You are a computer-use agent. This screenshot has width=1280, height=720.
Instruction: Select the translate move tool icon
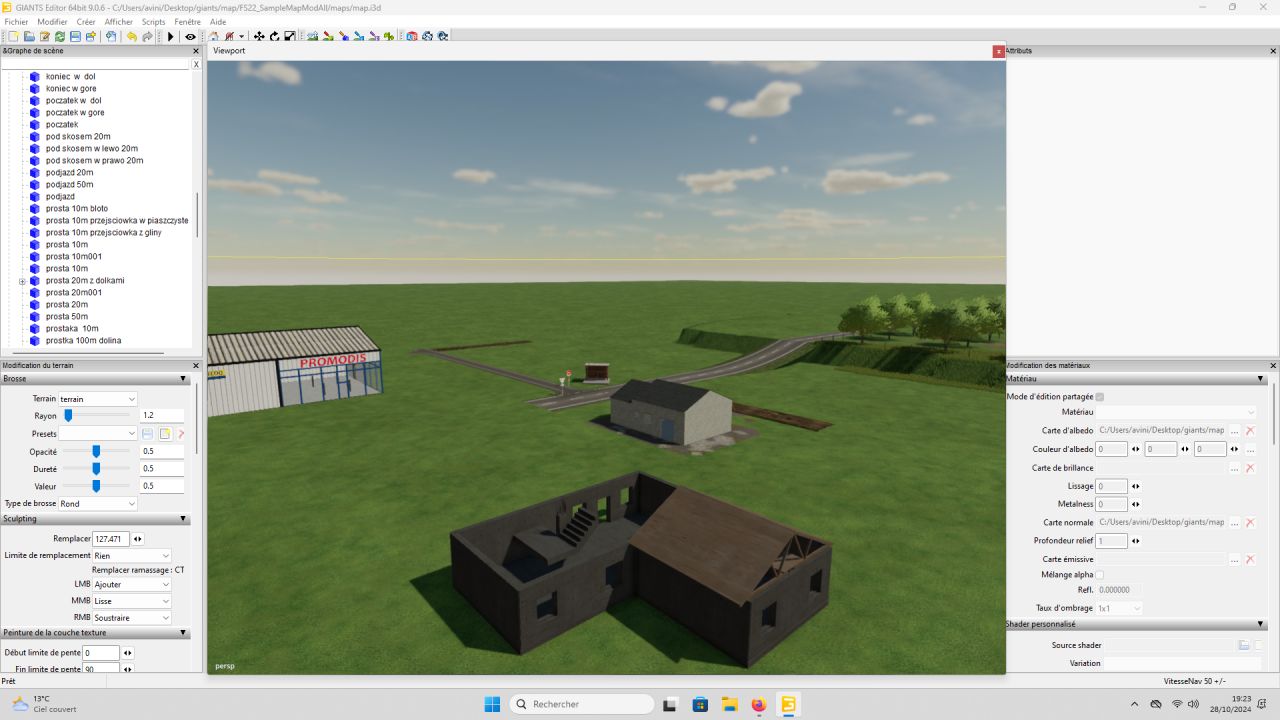[259, 37]
